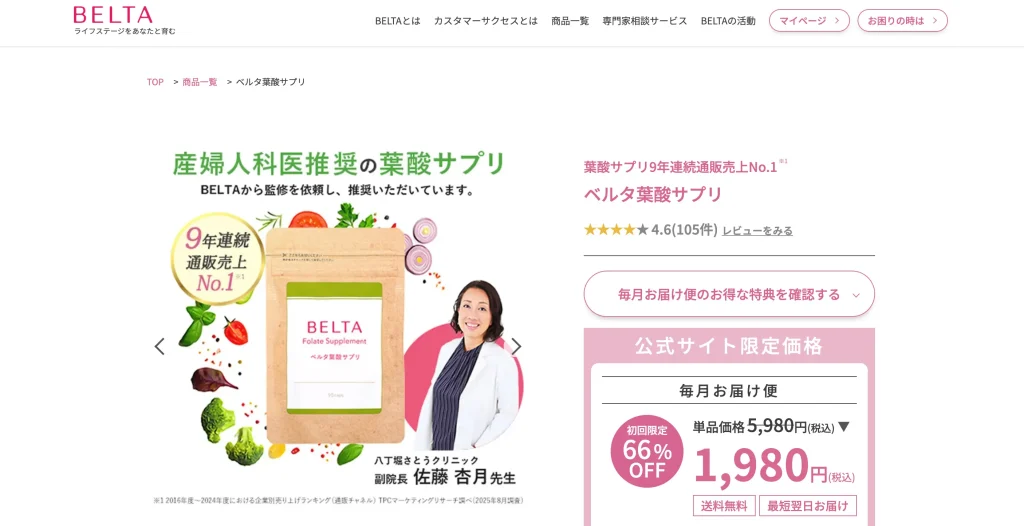Click the BELTA supplement package image
The image size is (1024, 526).
pos(335,335)
